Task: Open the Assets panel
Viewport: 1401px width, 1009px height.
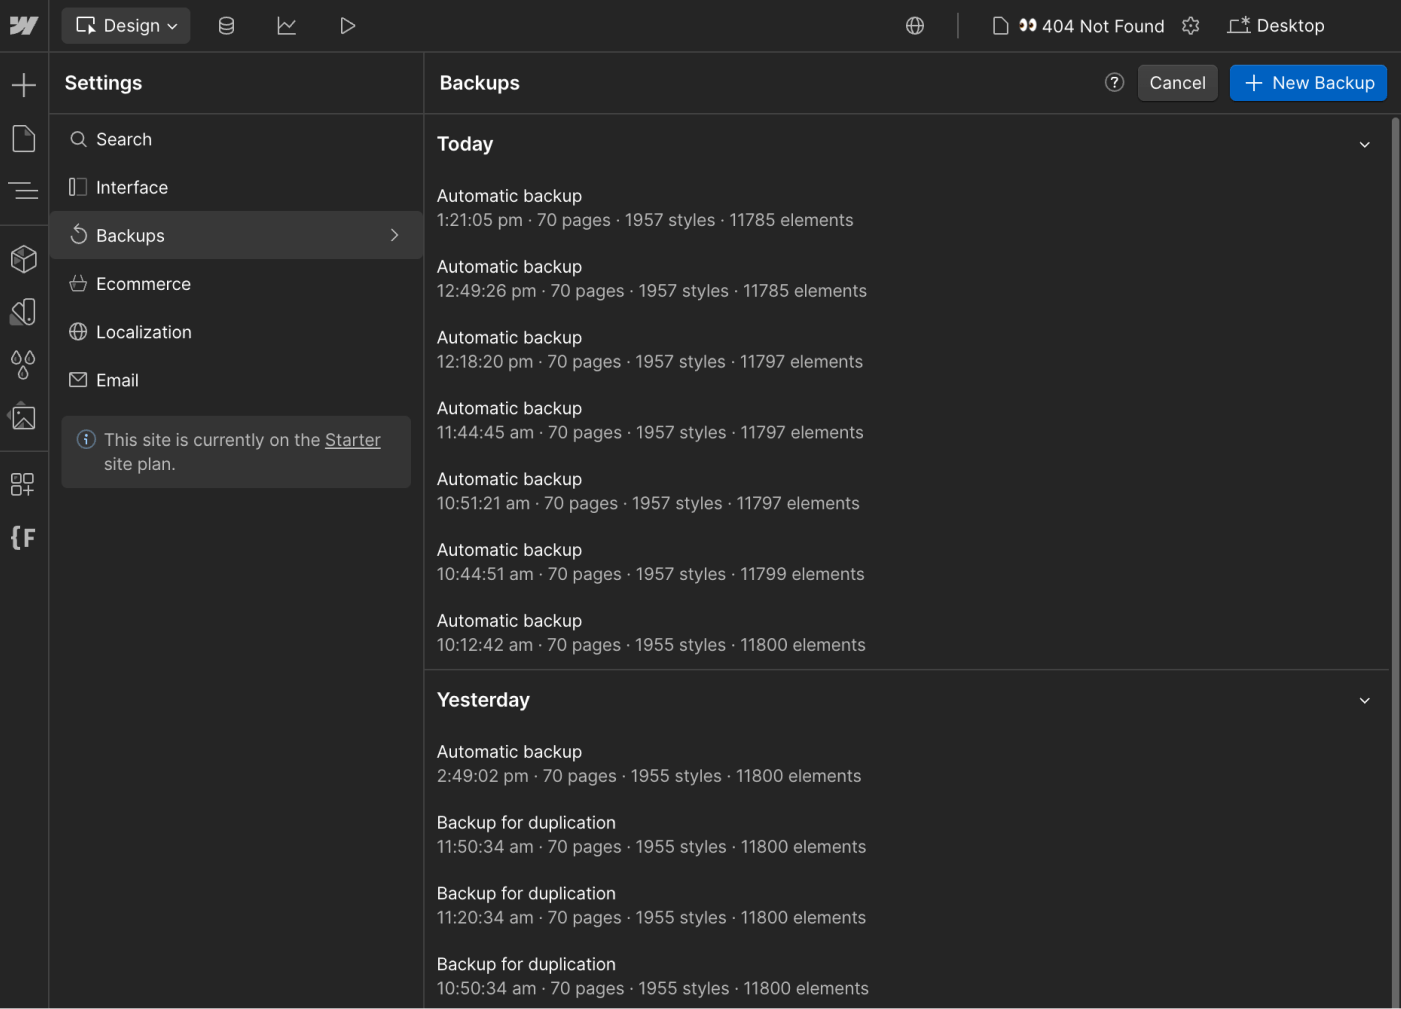Action: [24, 417]
